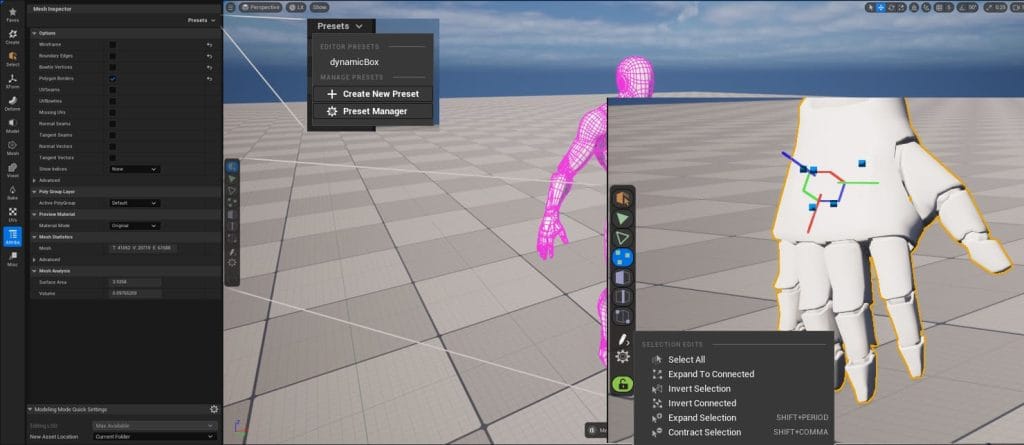
Task: Switch to the Bake tools category
Action: point(12,192)
